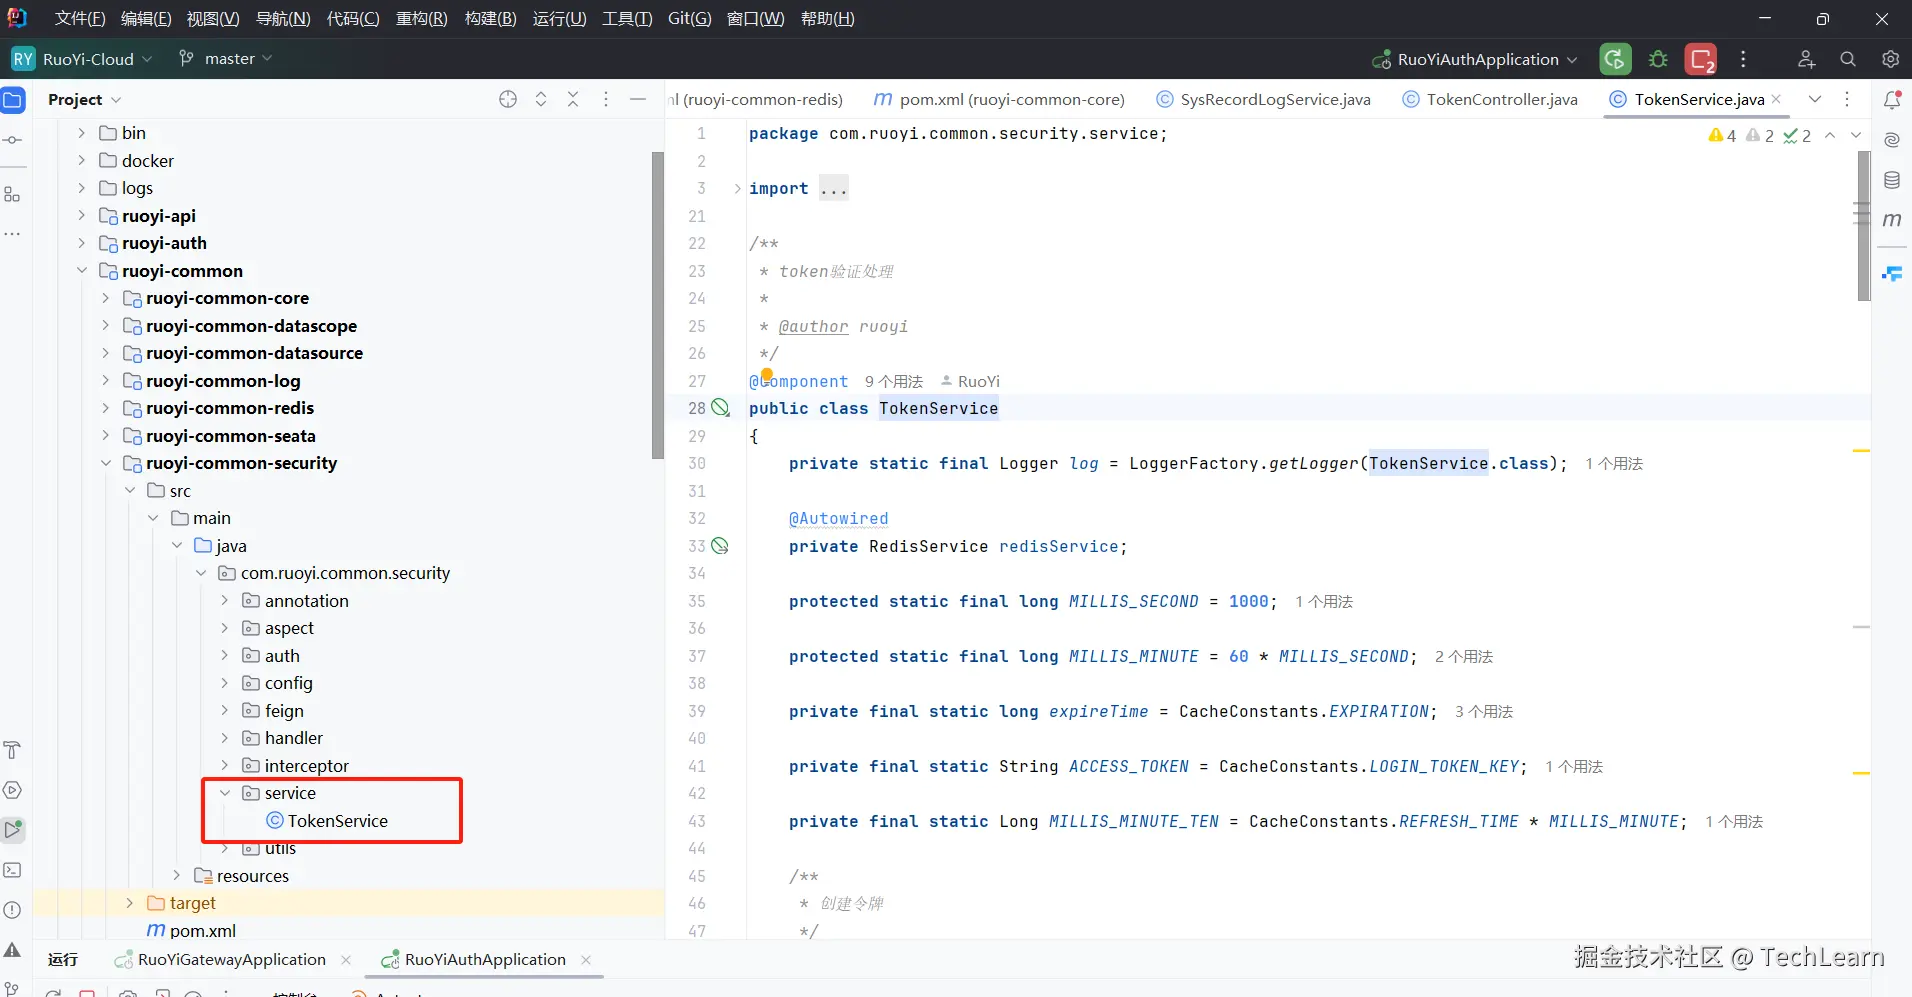Open the Build tool window

point(13,750)
